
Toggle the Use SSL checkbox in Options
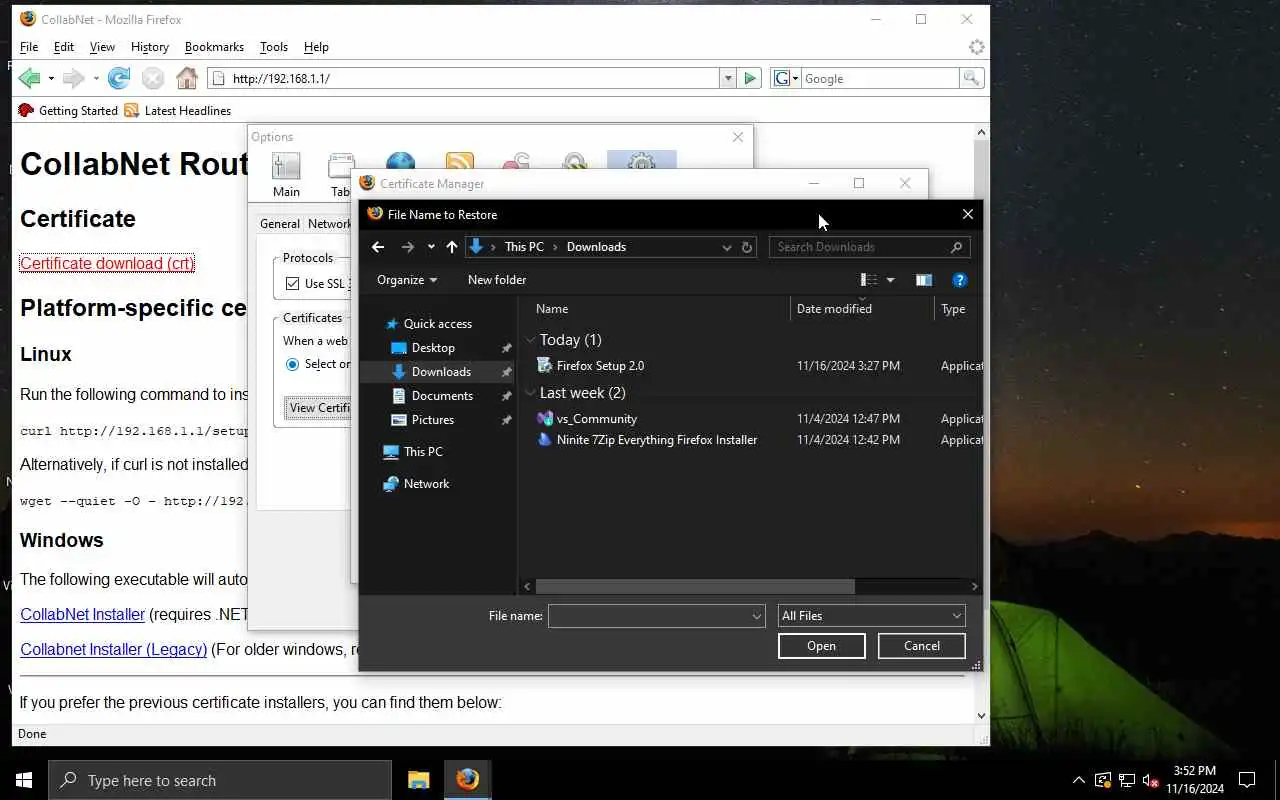(x=292, y=284)
